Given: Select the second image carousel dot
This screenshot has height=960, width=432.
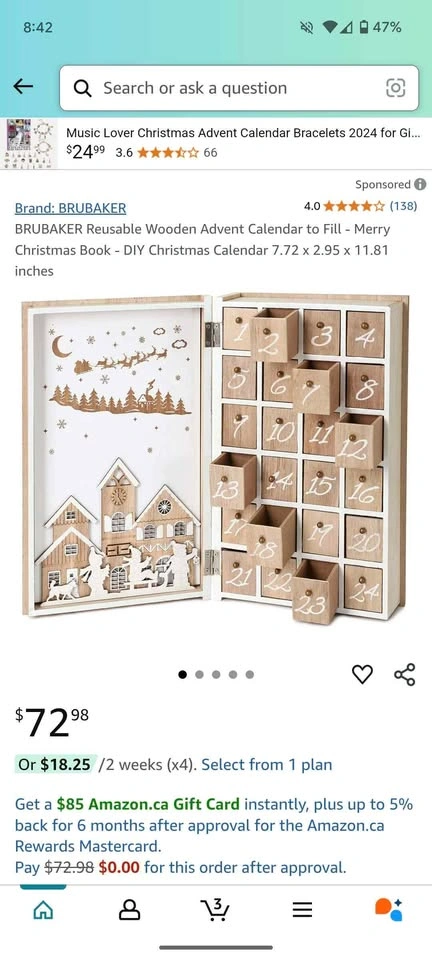Looking at the screenshot, I should point(199,675).
